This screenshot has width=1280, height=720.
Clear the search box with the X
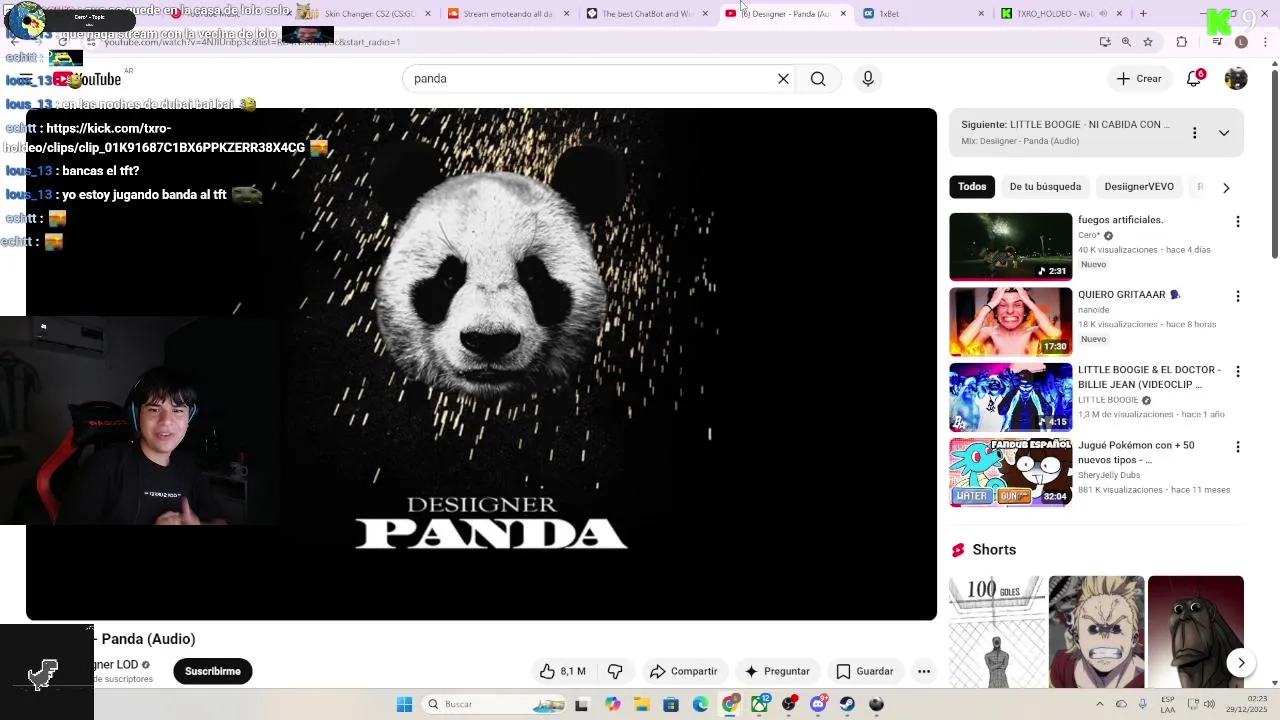pyautogui.click(x=783, y=79)
